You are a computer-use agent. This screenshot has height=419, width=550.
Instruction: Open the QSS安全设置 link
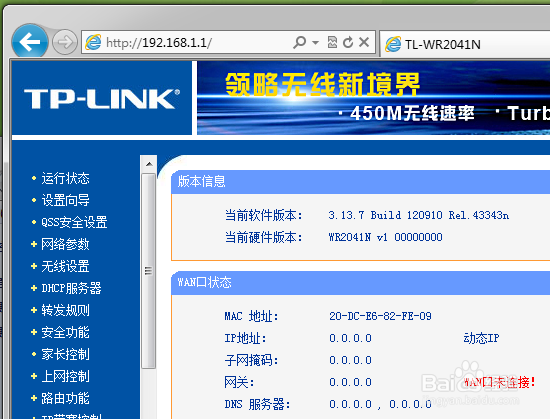[74, 222]
